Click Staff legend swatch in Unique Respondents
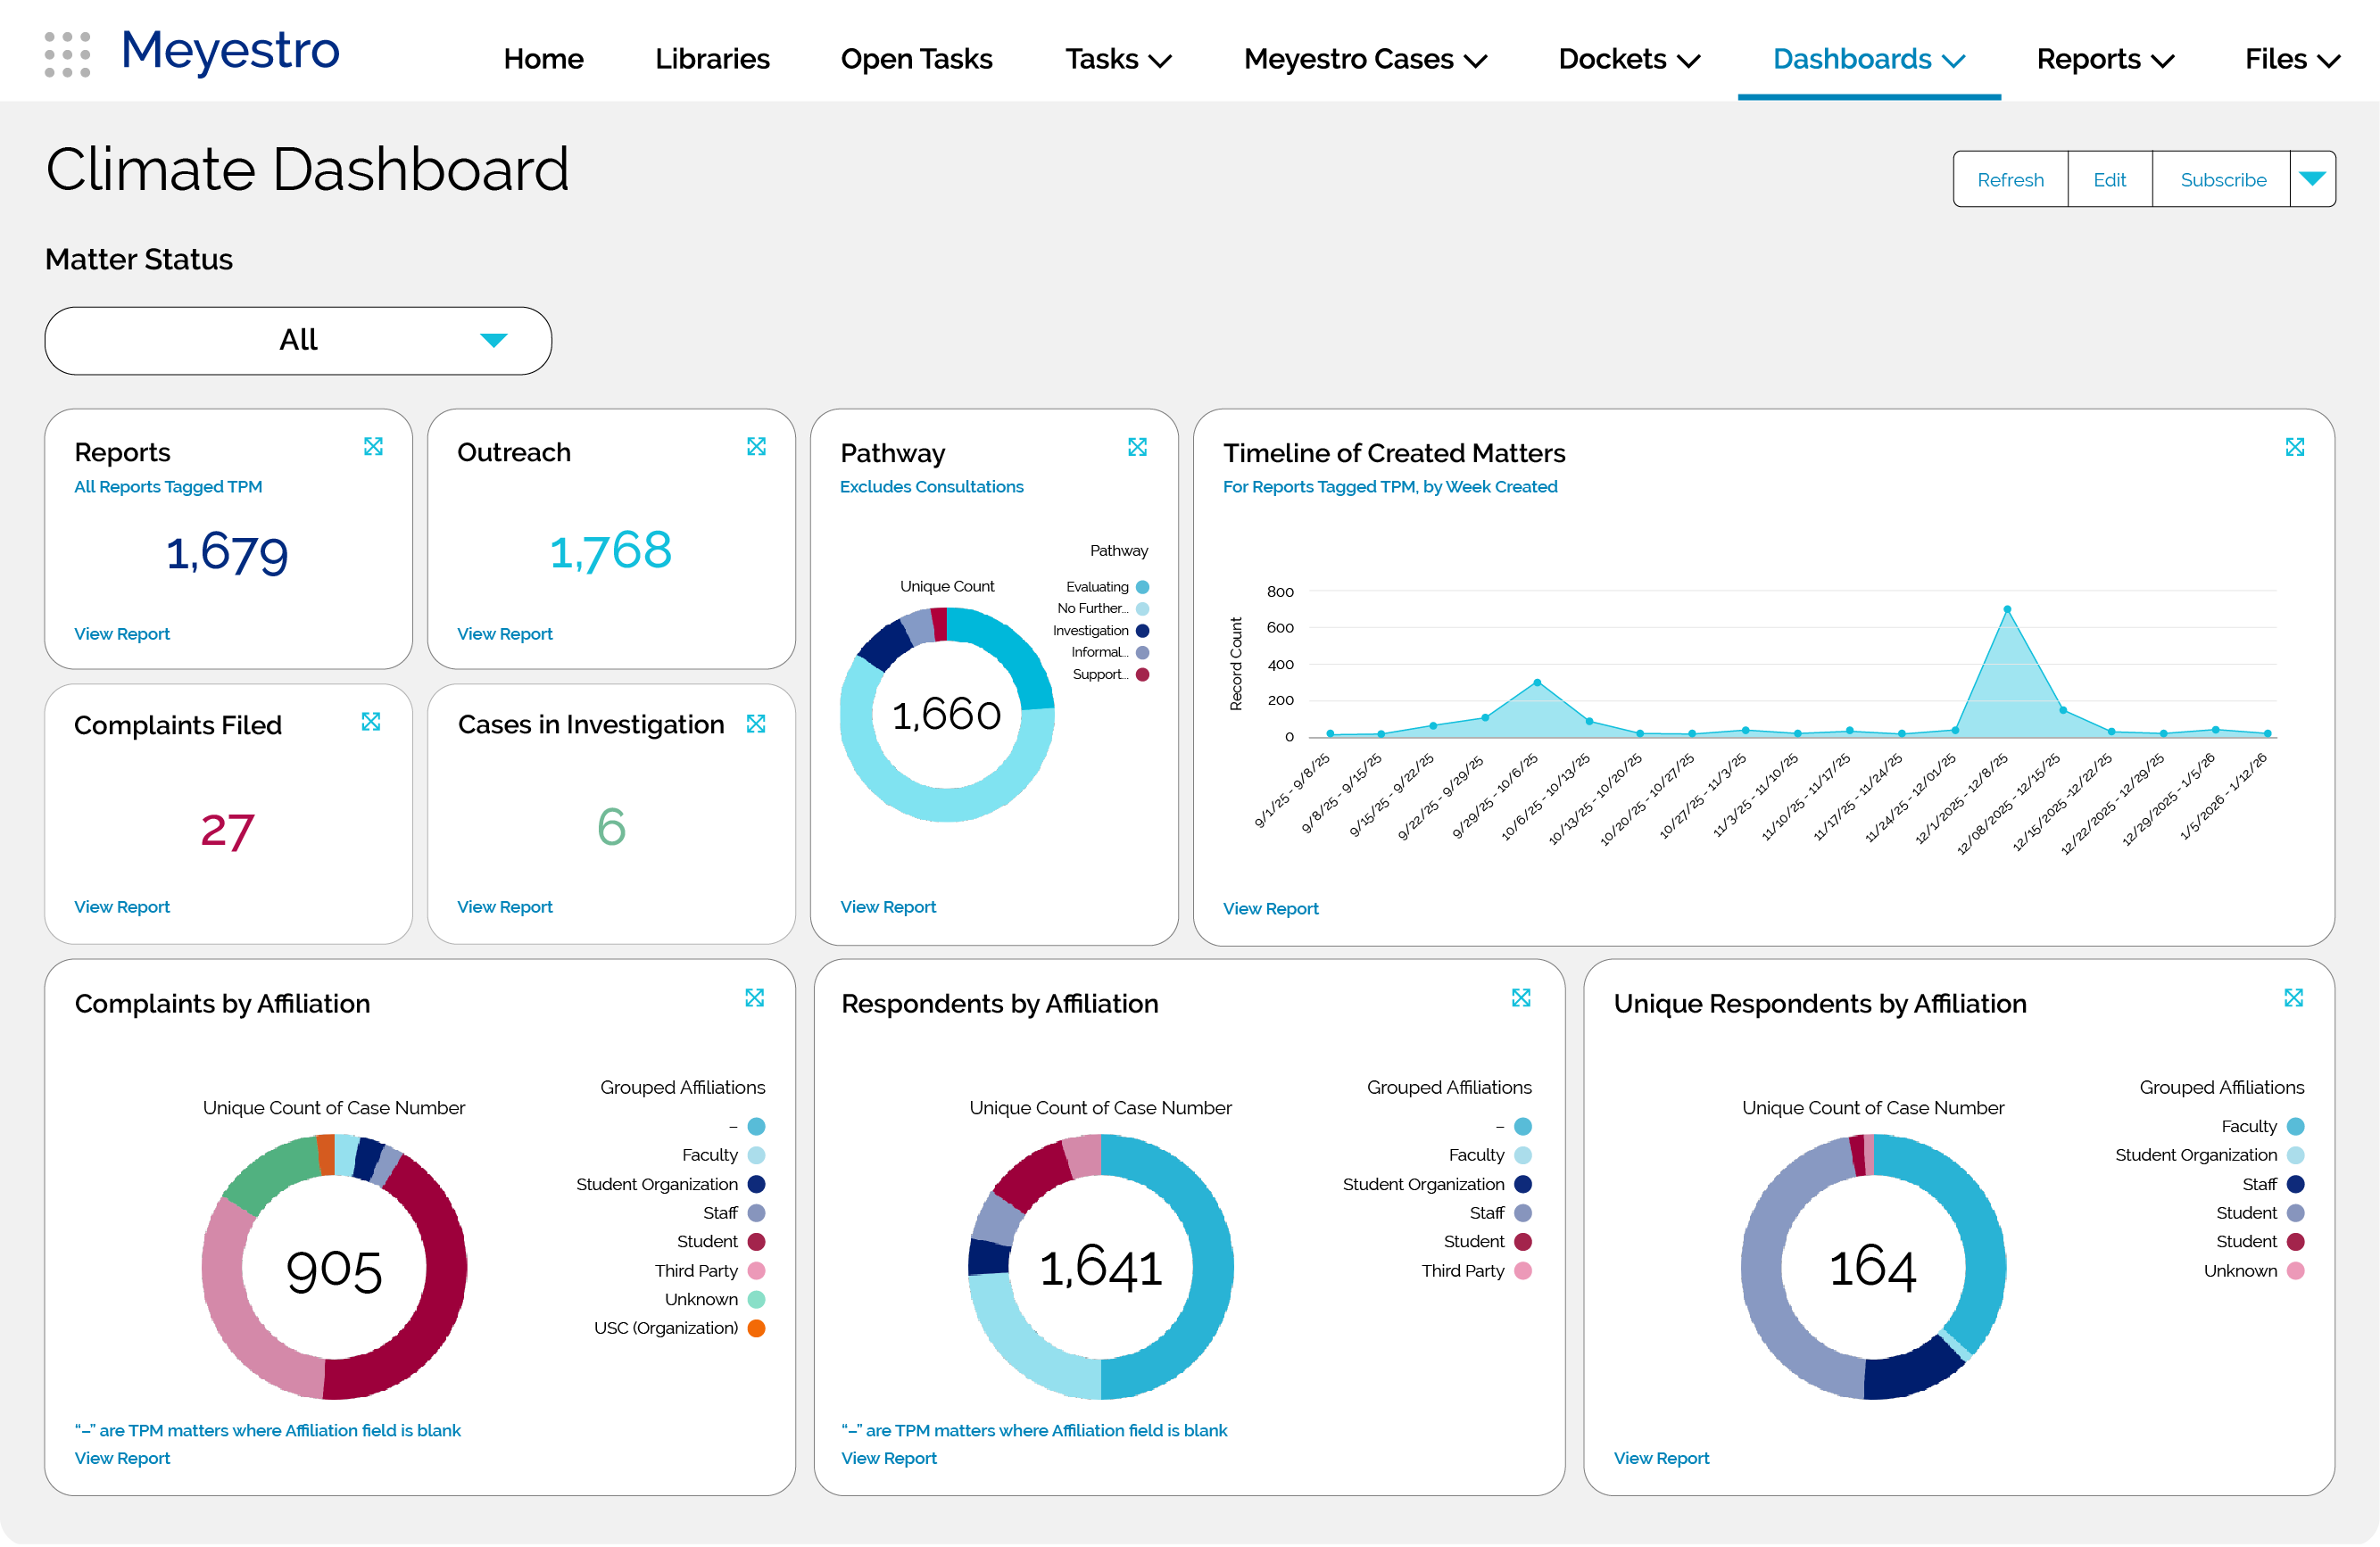 tap(2296, 1185)
